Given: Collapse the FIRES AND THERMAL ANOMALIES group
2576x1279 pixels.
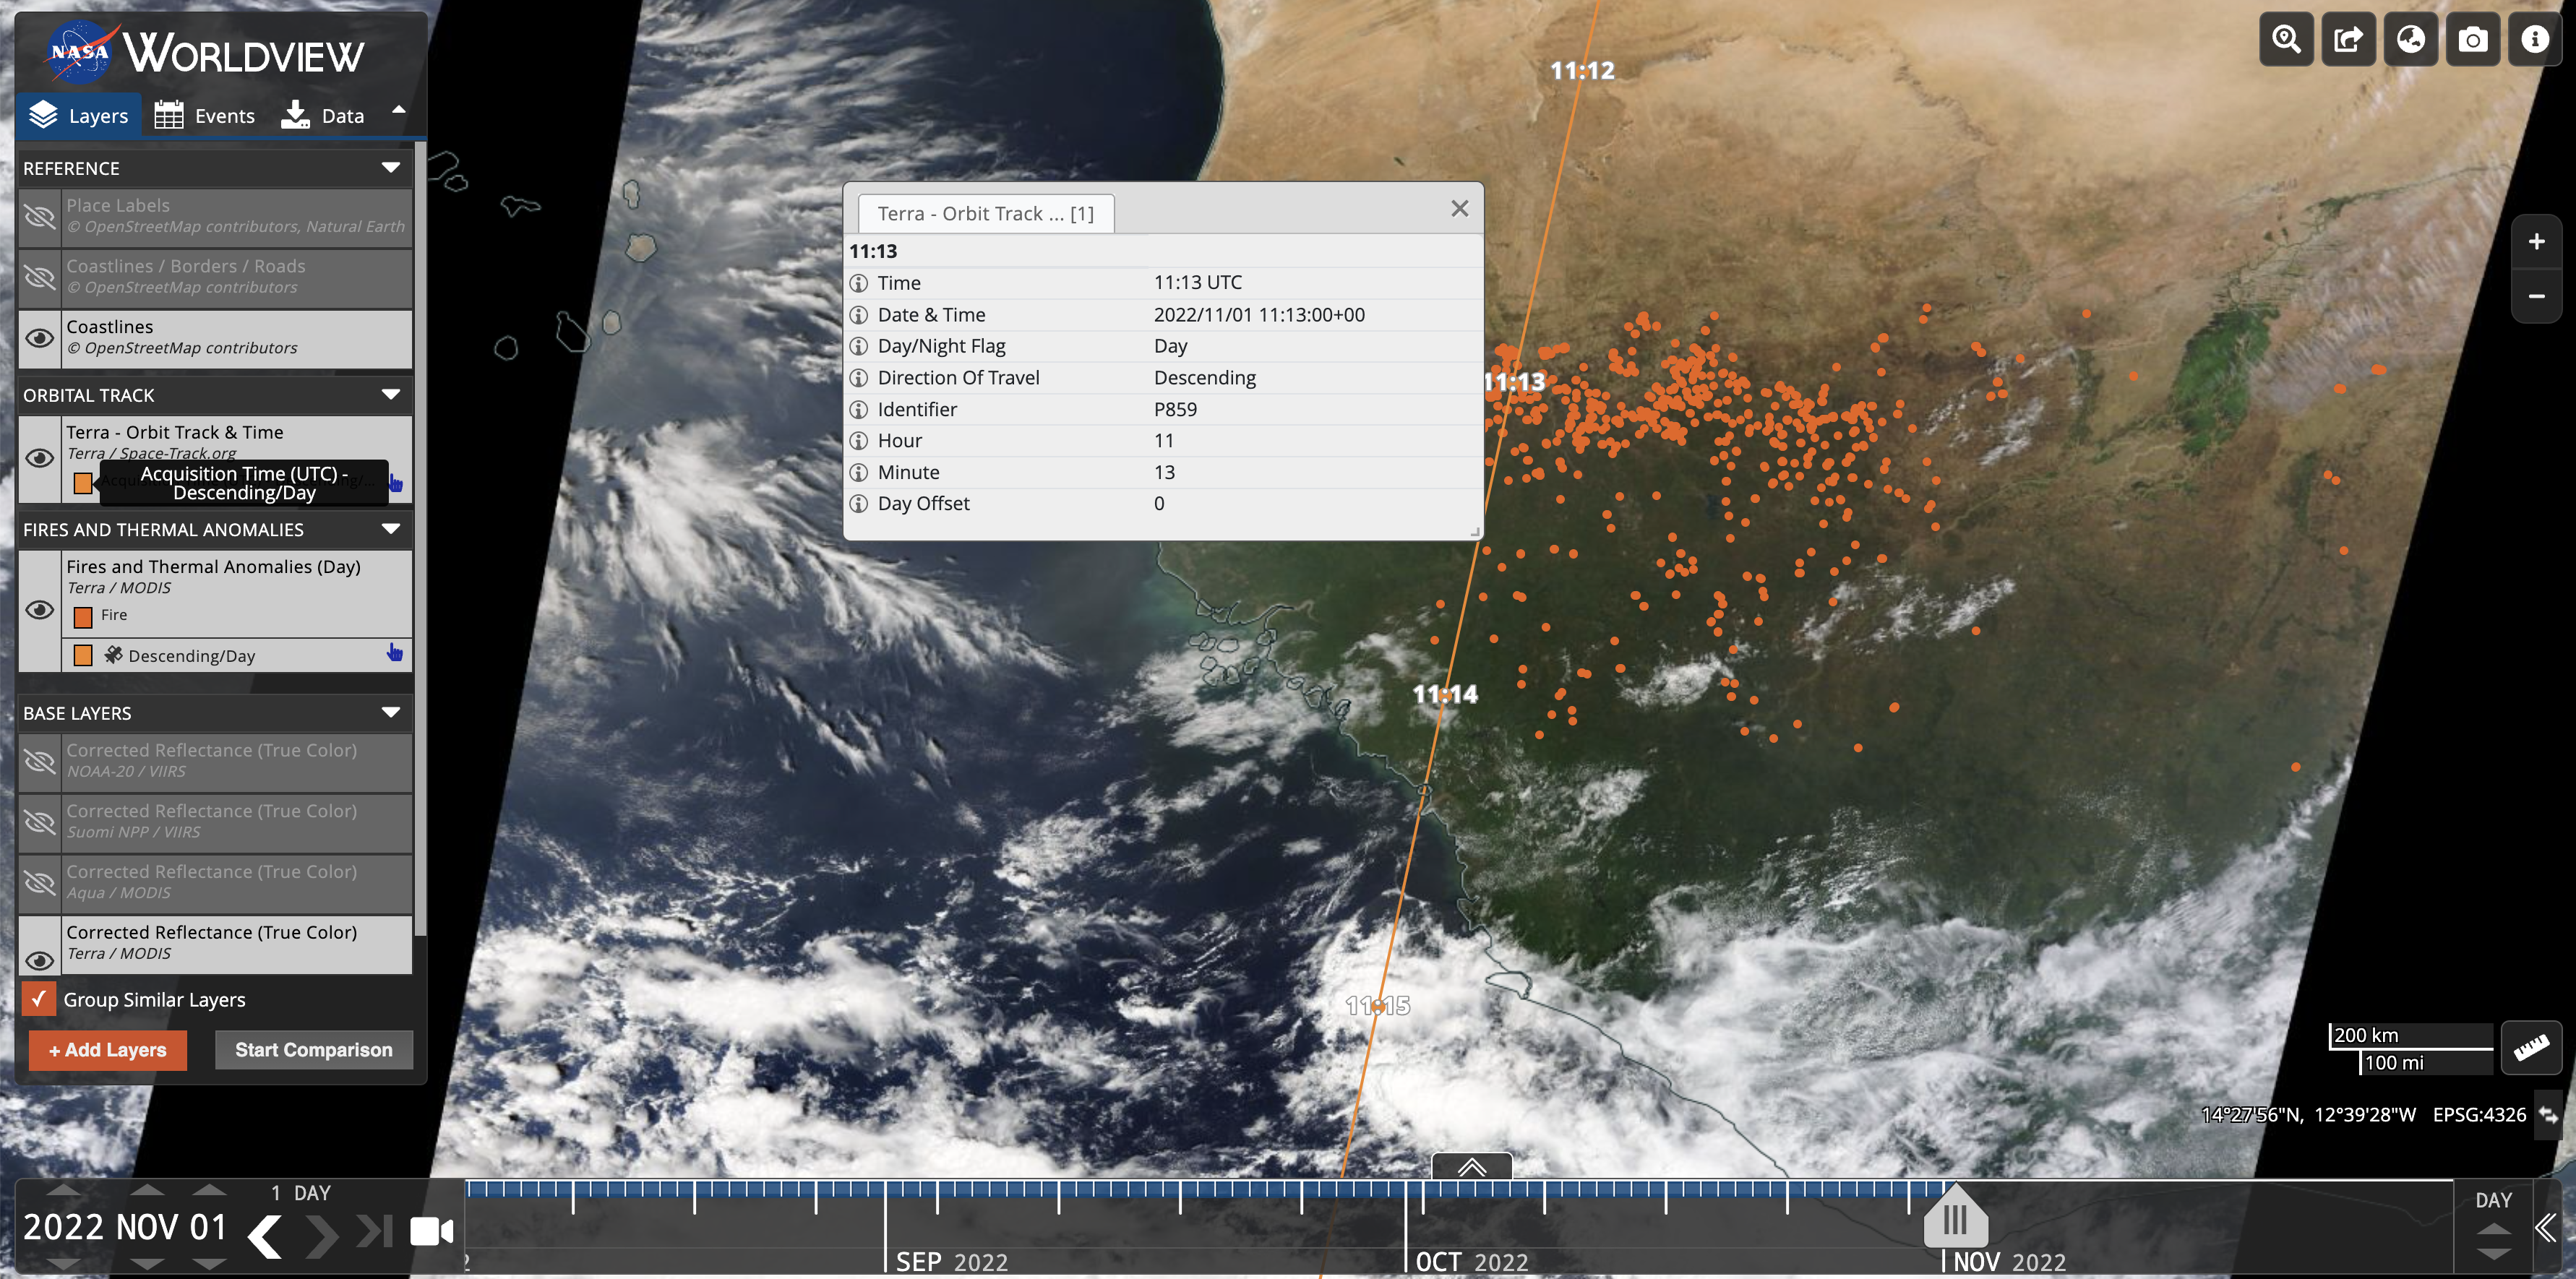Looking at the screenshot, I should point(391,529).
